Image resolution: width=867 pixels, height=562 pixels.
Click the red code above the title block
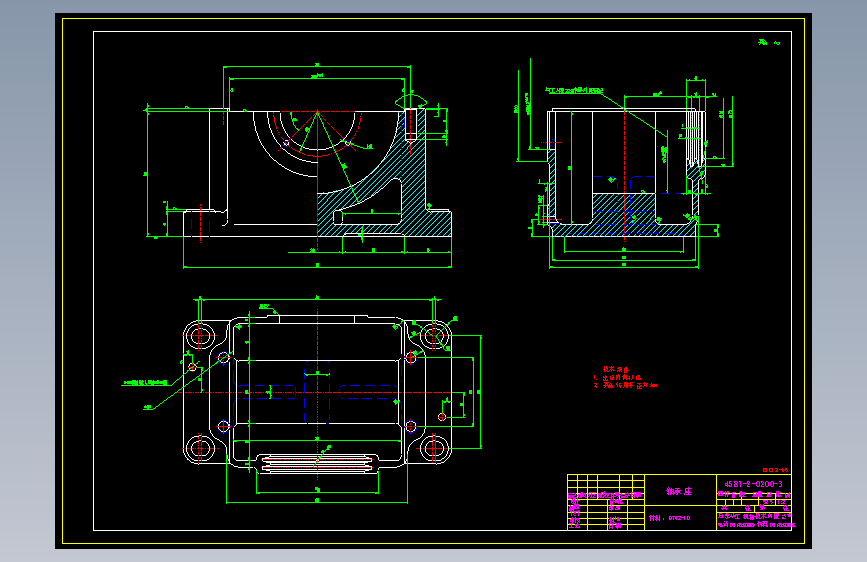776,470
